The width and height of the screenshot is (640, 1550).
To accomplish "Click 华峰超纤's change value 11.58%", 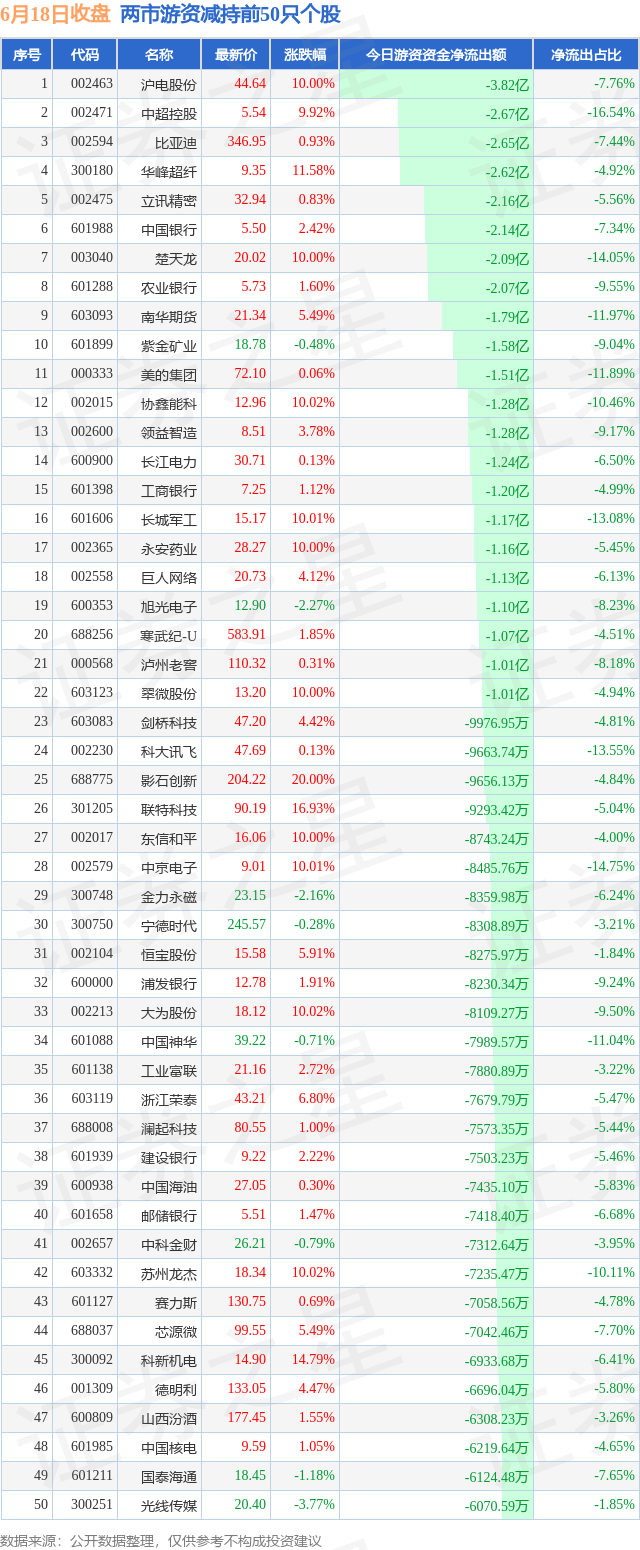I will 313,171.
